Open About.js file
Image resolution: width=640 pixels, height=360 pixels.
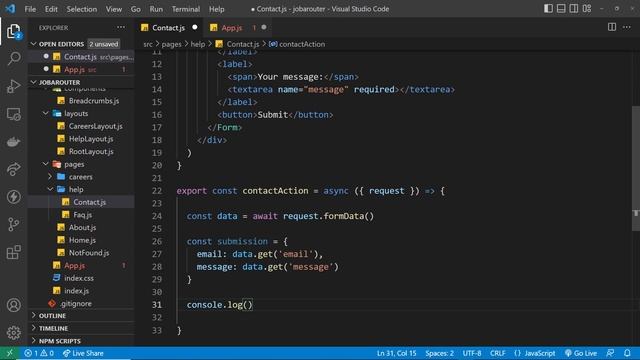[x=82, y=227]
